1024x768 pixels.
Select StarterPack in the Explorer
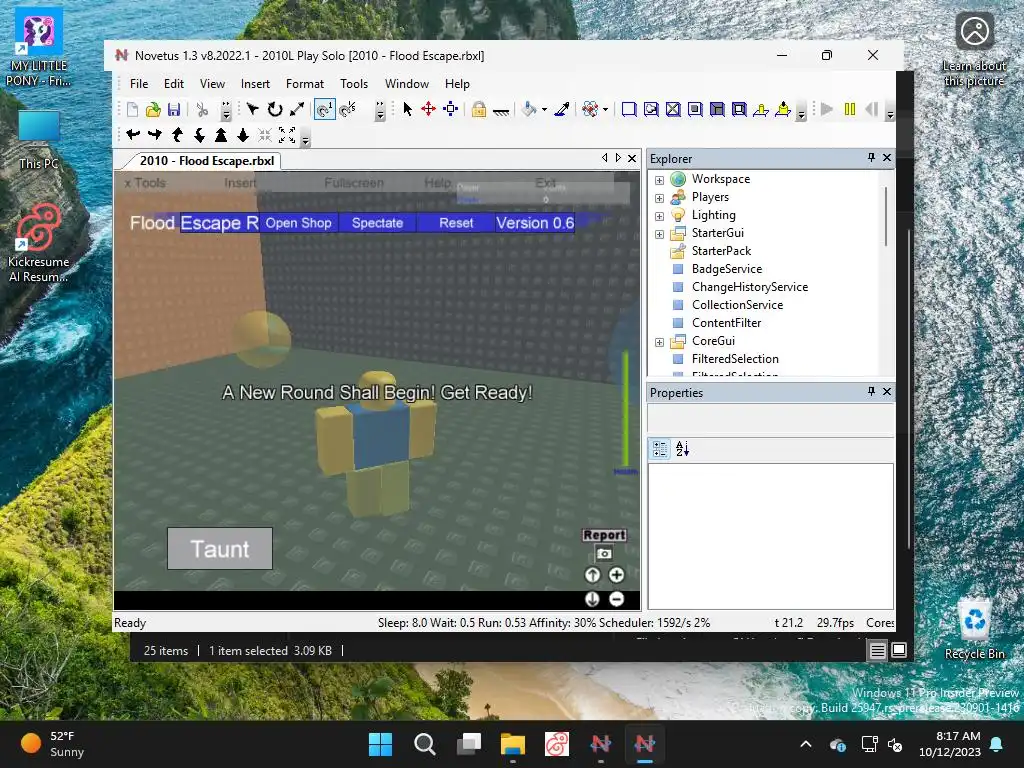tap(721, 251)
